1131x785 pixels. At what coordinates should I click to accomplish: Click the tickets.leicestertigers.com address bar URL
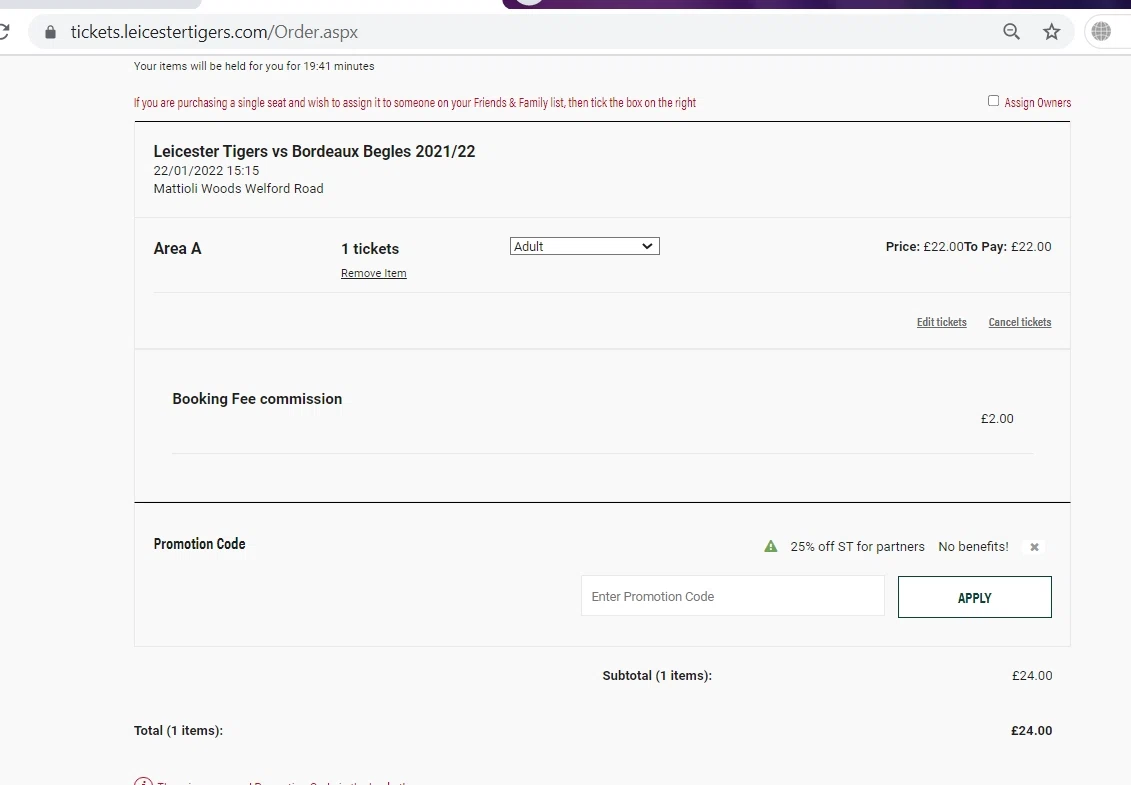[214, 32]
